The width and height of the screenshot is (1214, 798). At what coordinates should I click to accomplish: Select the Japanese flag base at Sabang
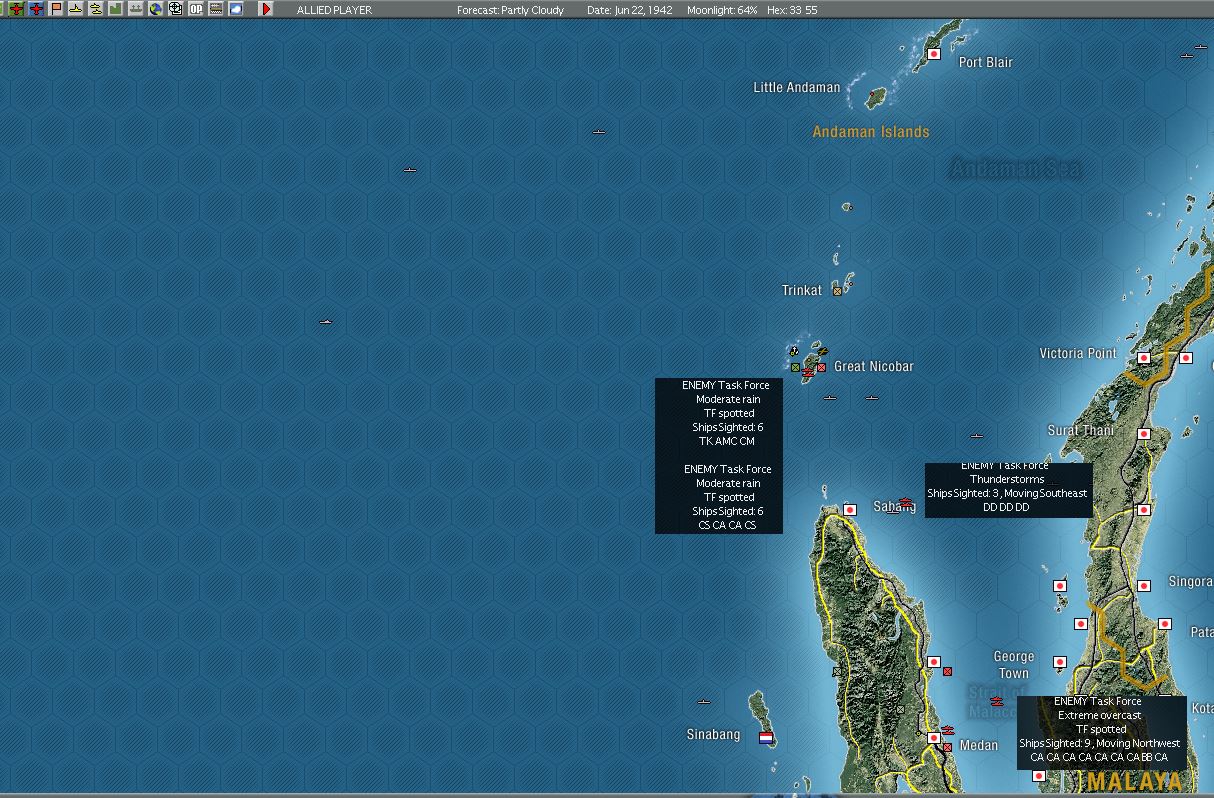tap(850, 510)
